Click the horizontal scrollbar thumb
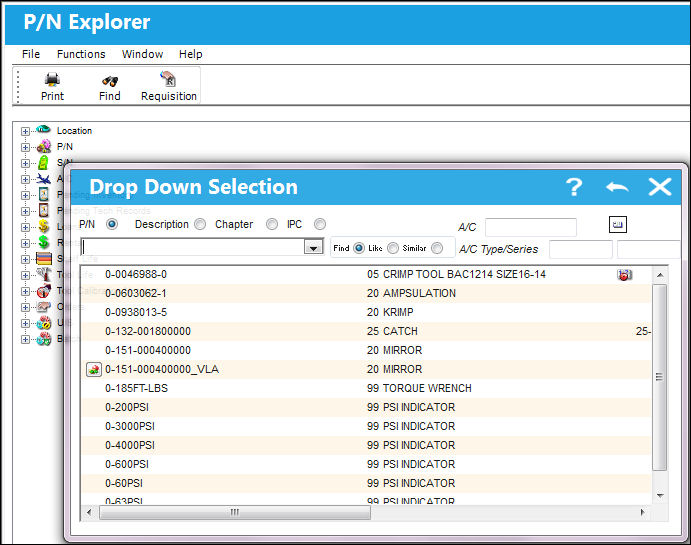Image resolution: width=691 pixels, height=545 pixels. pos(235,512)
